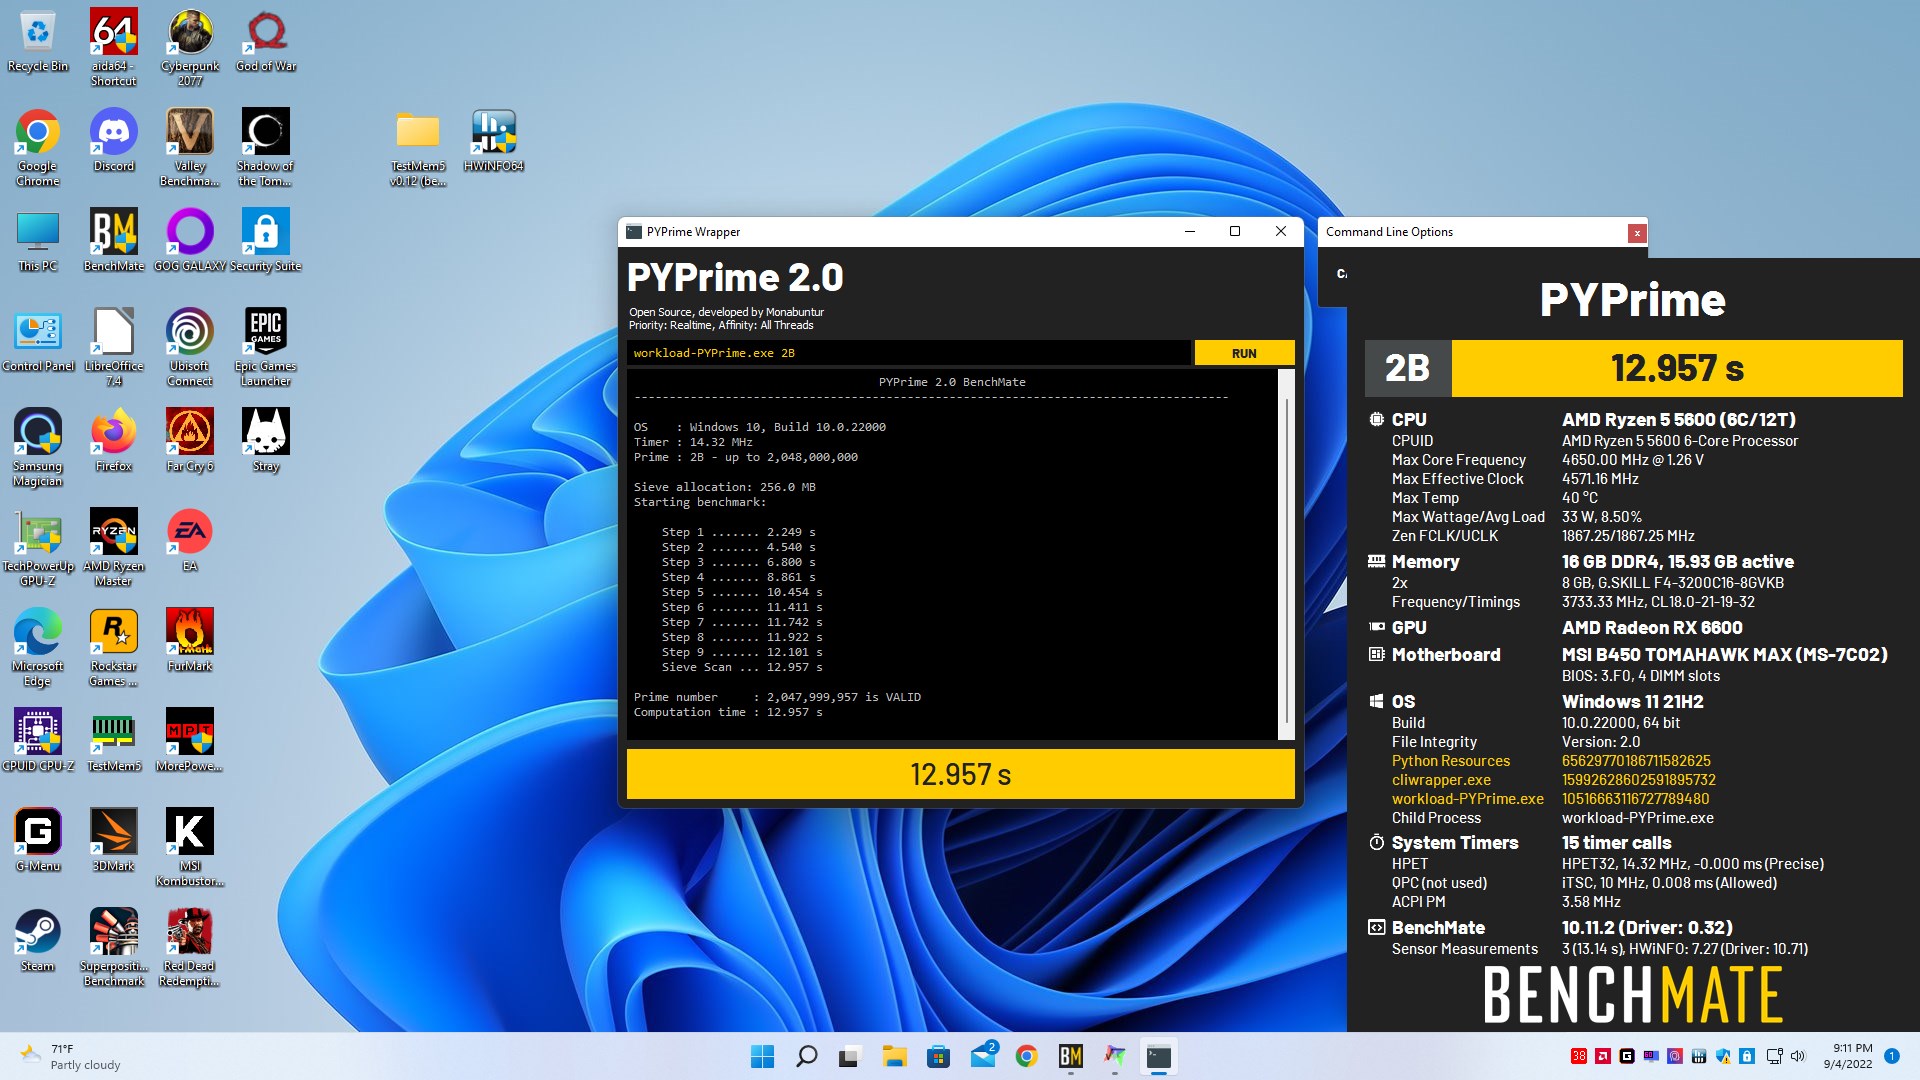1920x1080 pixels.
Task: Launch the MorePowerTool desktop icon
Action: pos(190,741)
